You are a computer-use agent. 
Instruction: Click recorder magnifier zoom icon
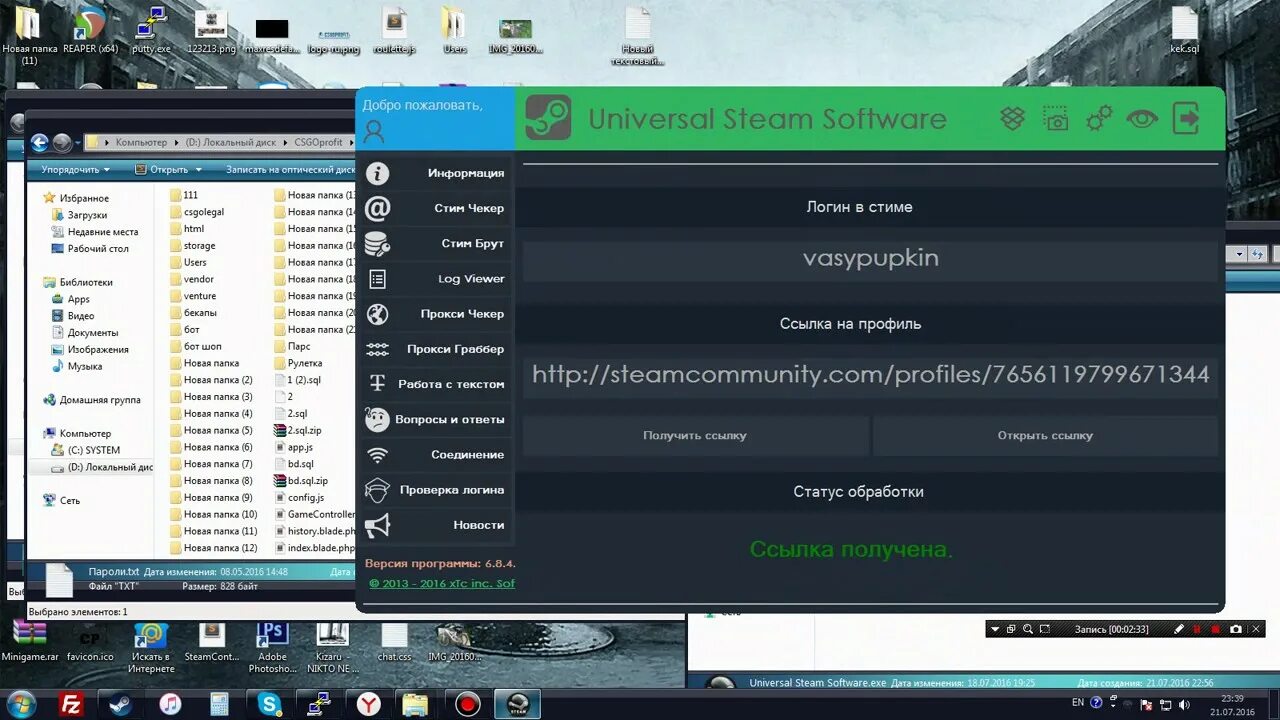[x=1028, y=629]
